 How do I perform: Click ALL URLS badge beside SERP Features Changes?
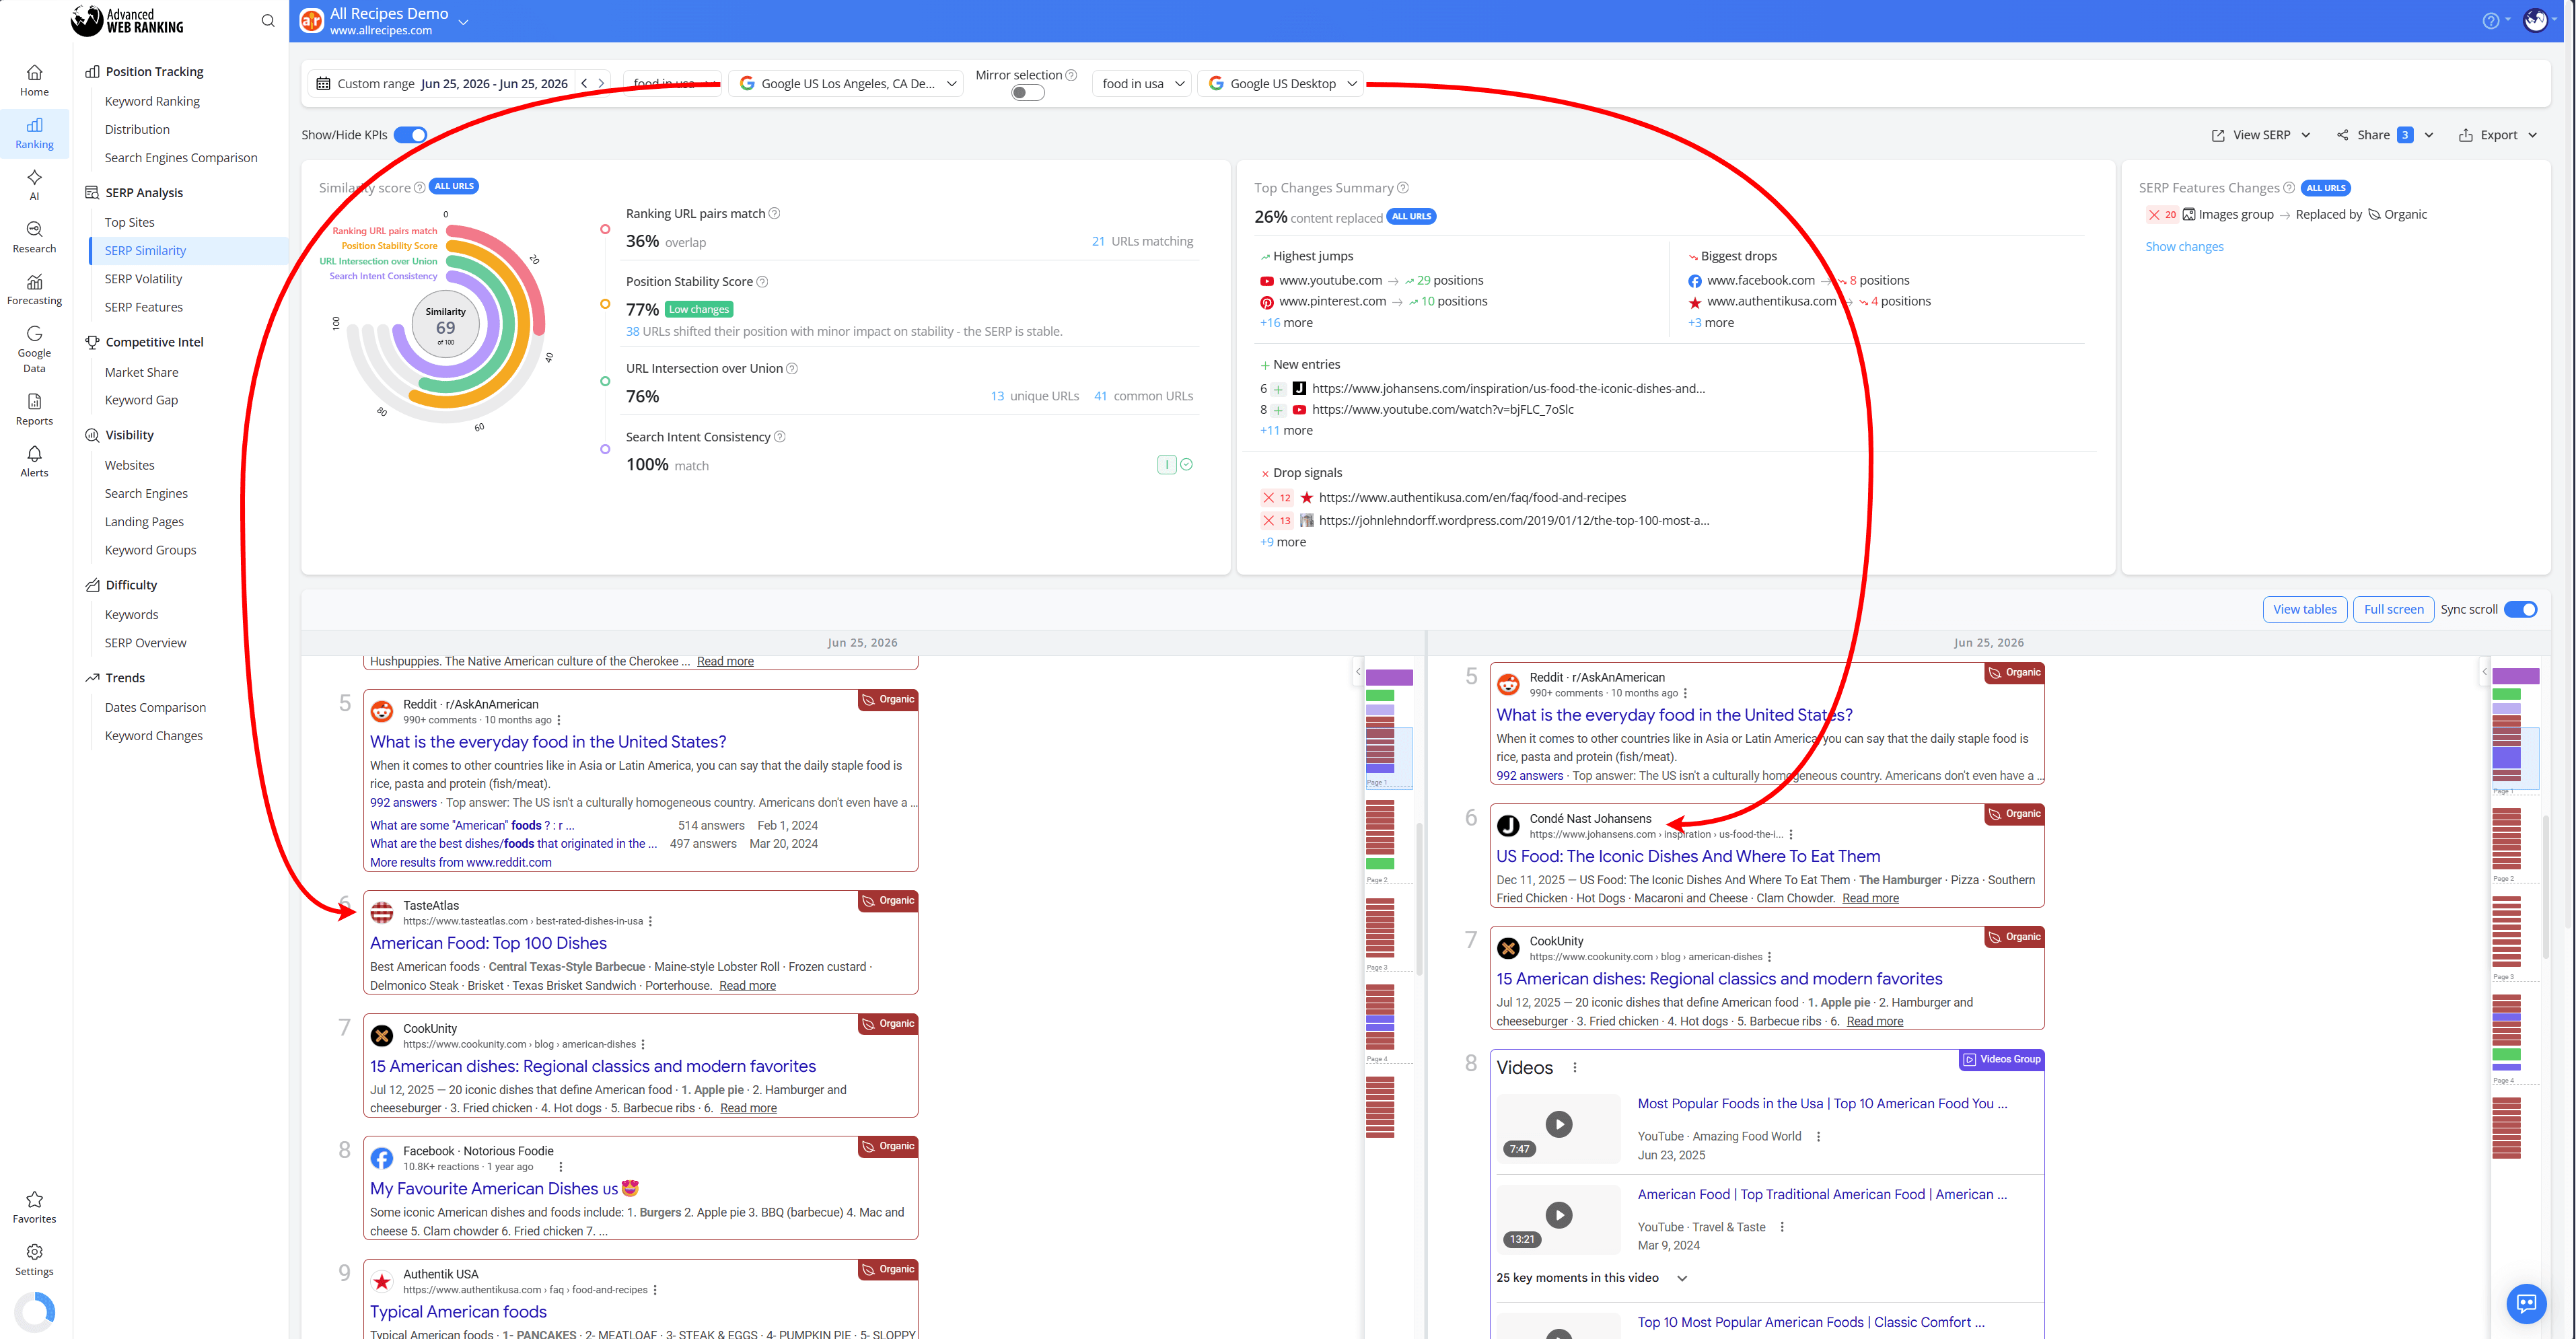tap(2326, 188)
